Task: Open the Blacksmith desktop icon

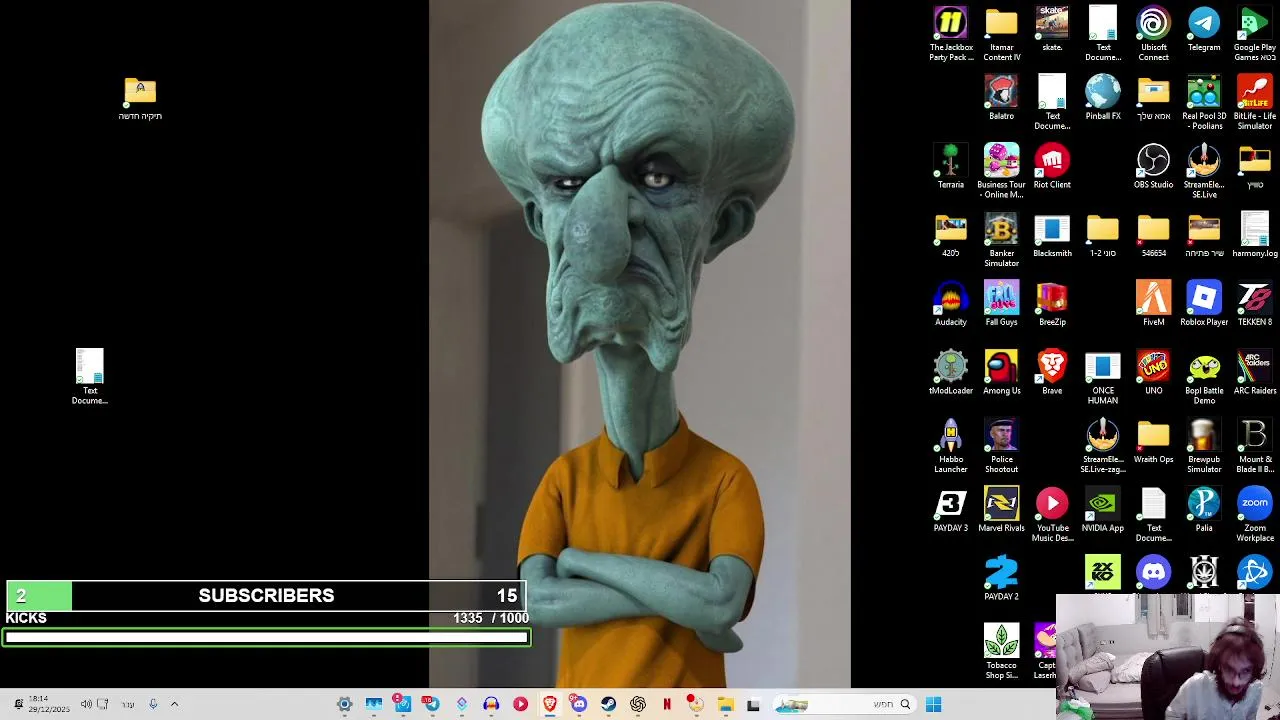Action: [1052, 235]
